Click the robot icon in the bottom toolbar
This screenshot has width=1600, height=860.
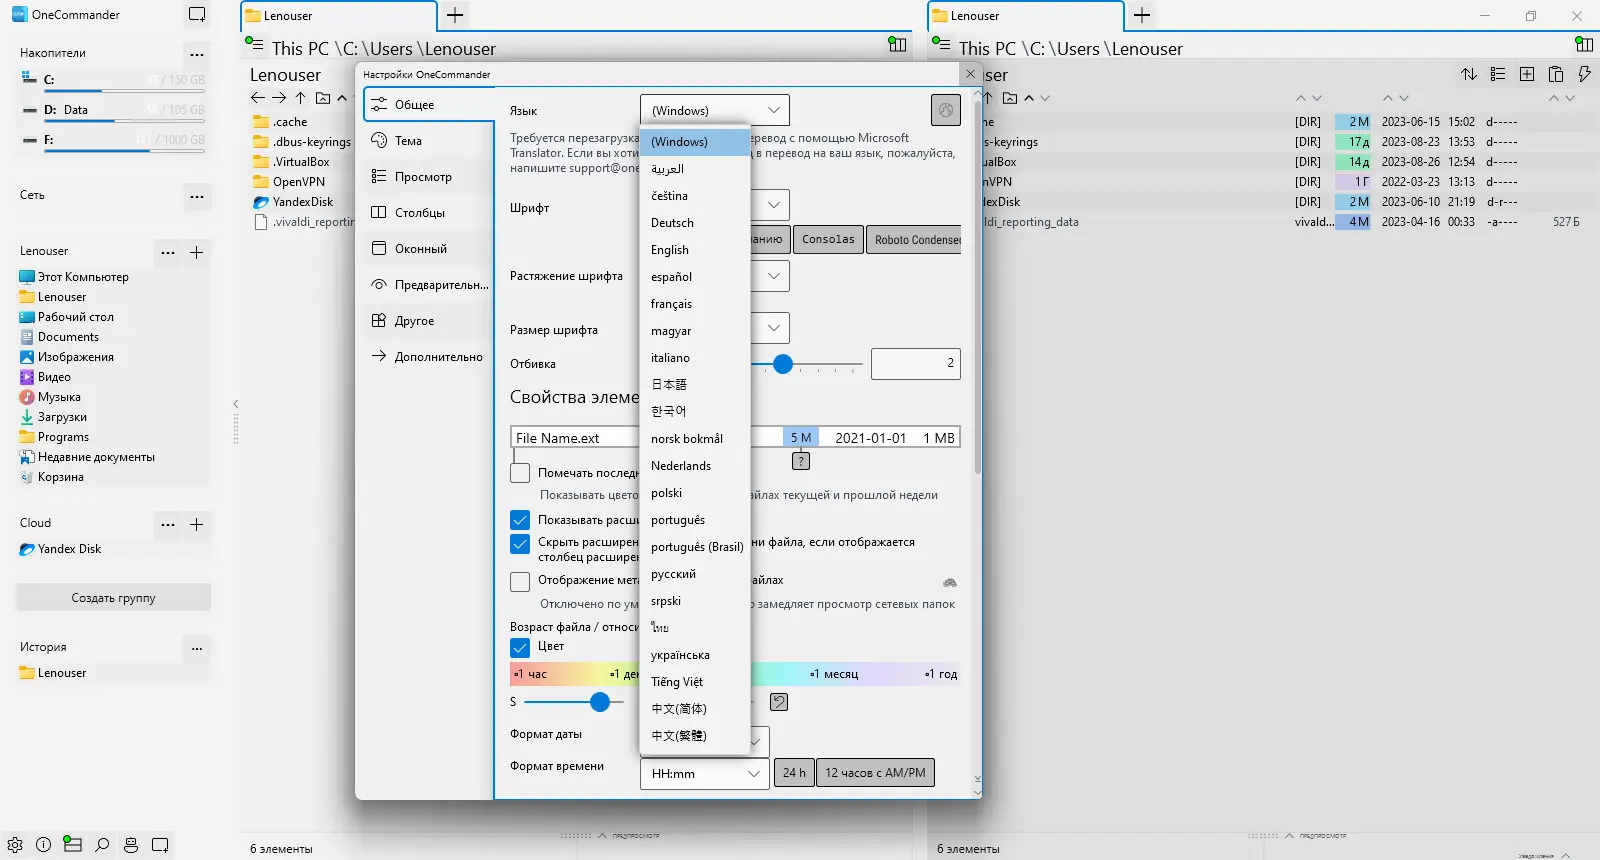coord(131,845)
